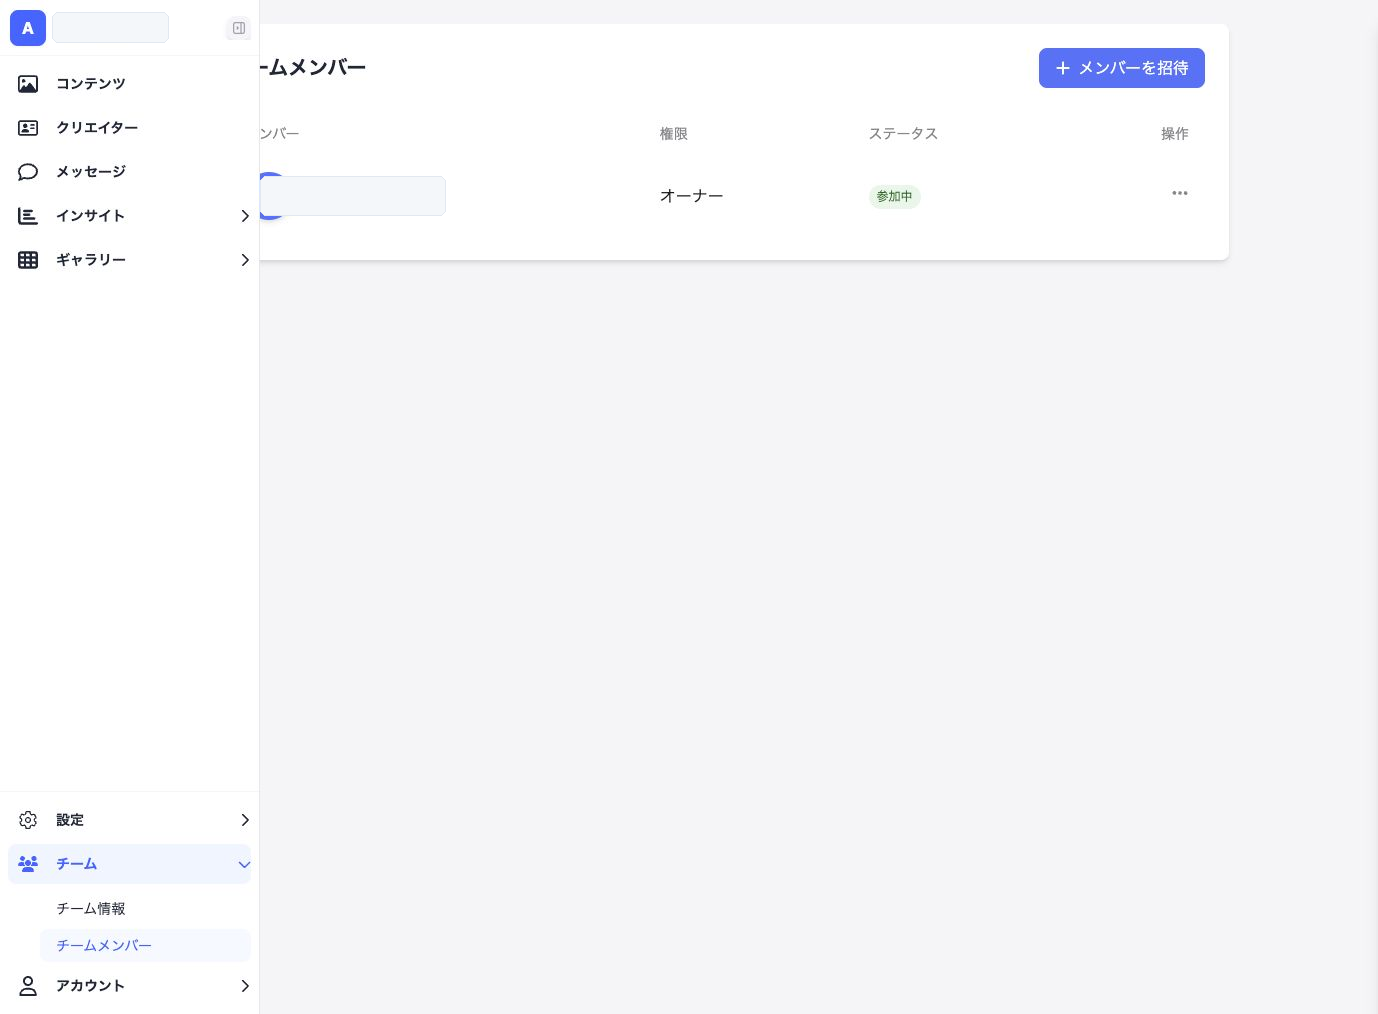
Task: Expand the 設定 submenu chevron
Action: pos(245,820)
